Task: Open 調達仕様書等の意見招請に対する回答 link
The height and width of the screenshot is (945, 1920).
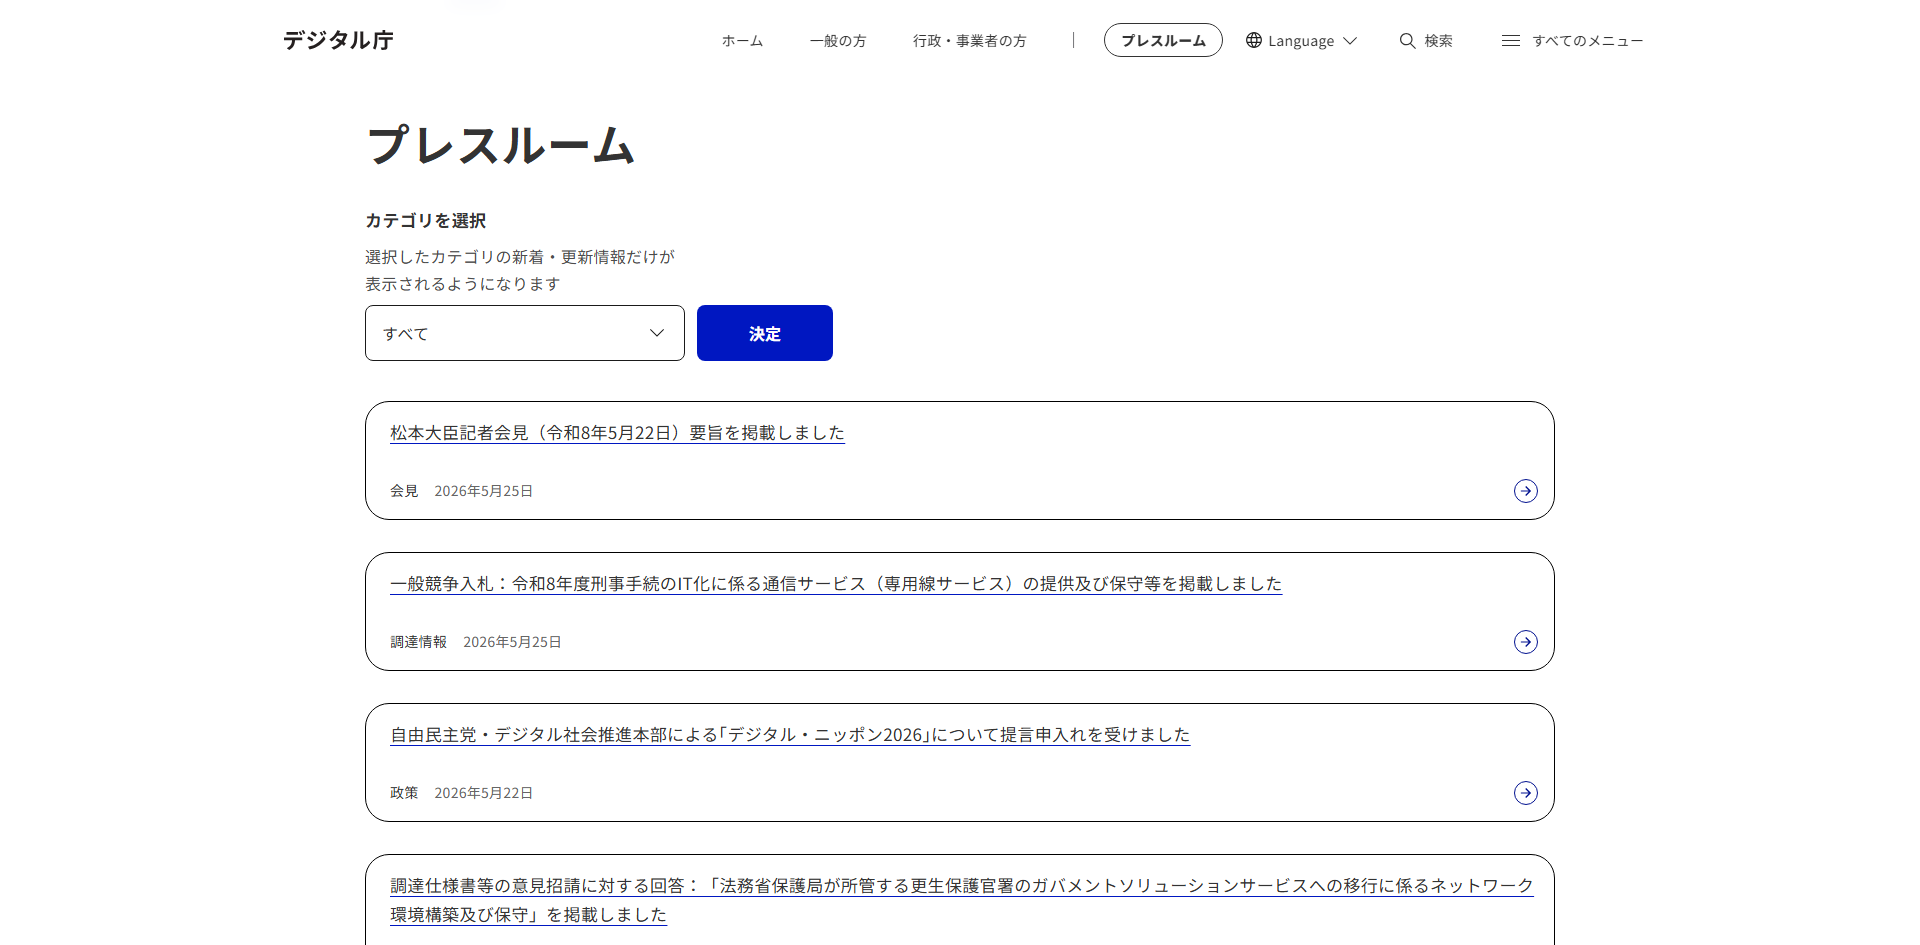Action: 961,900
